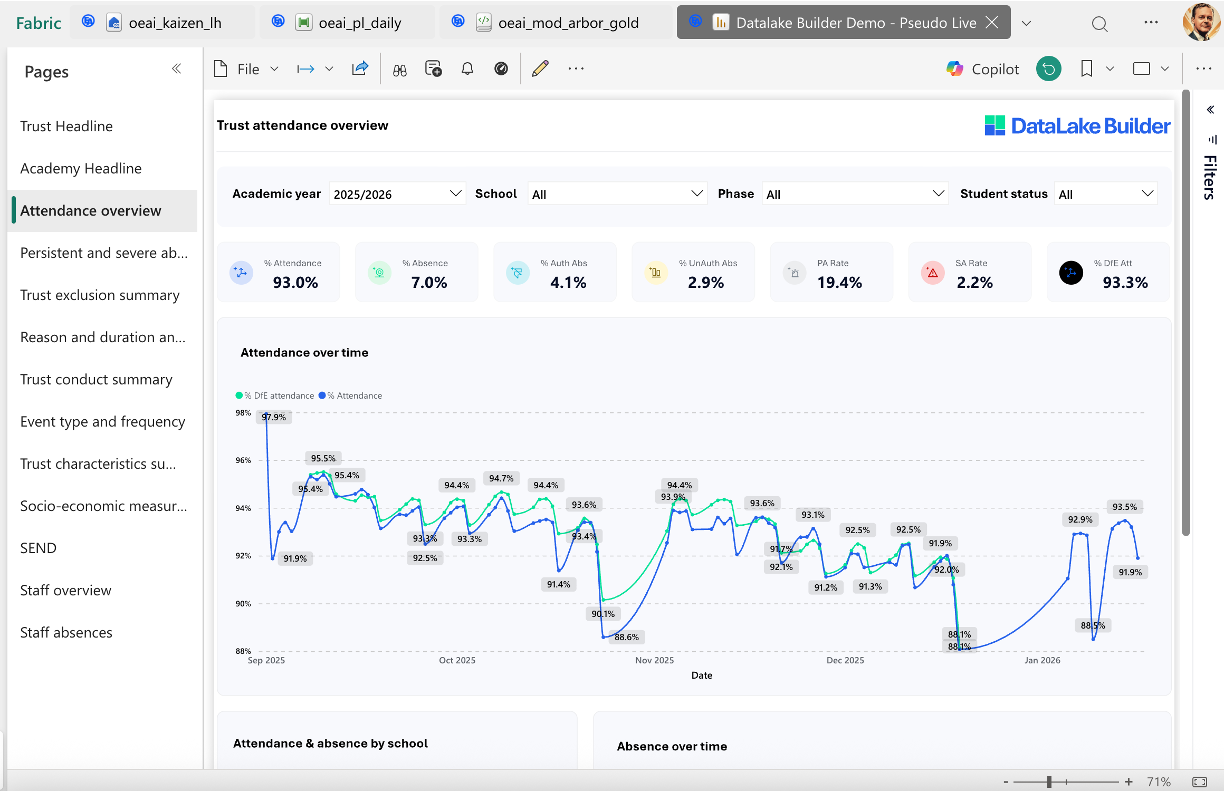1224x792 pixels.
Task: Select the edit pencil to edit the report
Action: 540,68
